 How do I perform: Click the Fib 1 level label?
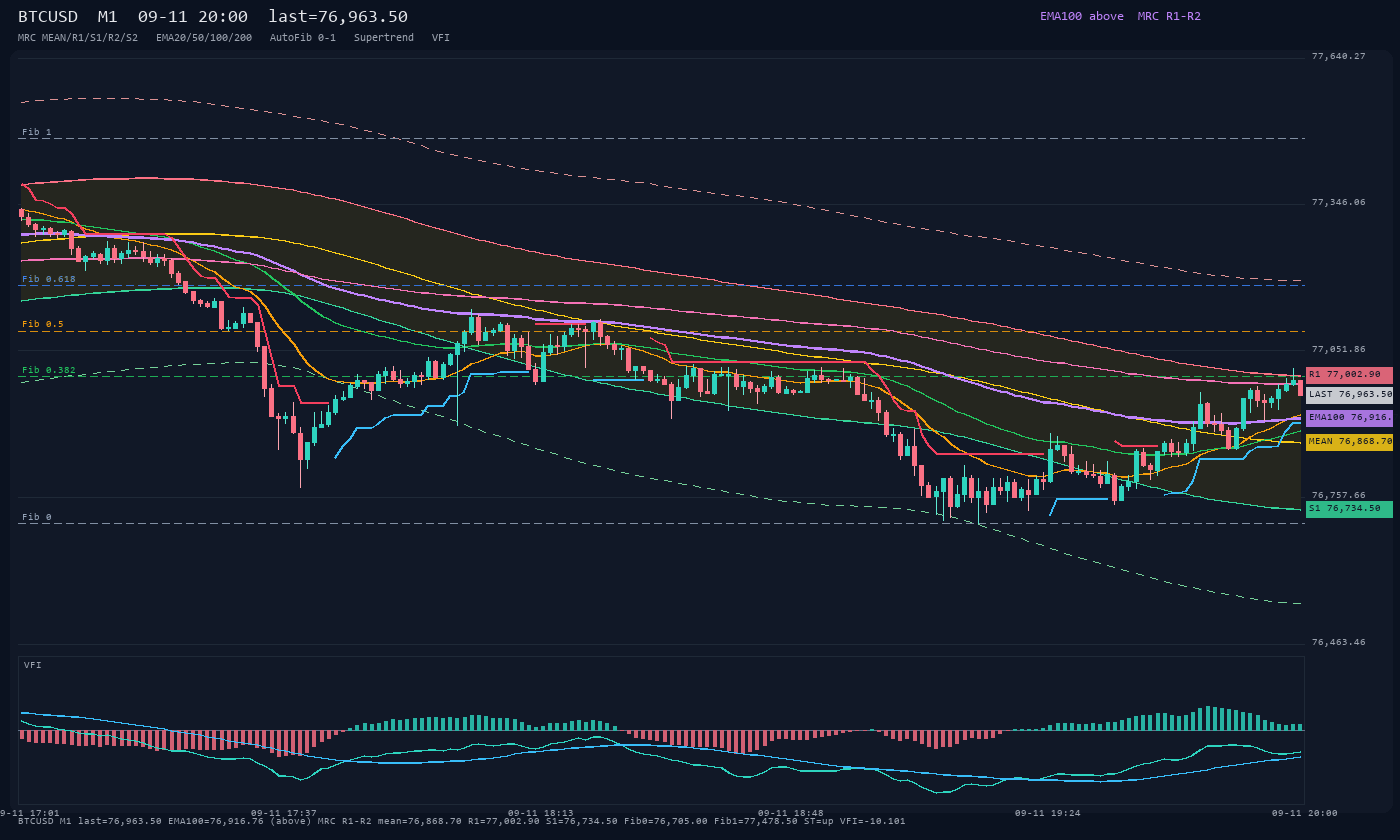(x=37, y=132)
